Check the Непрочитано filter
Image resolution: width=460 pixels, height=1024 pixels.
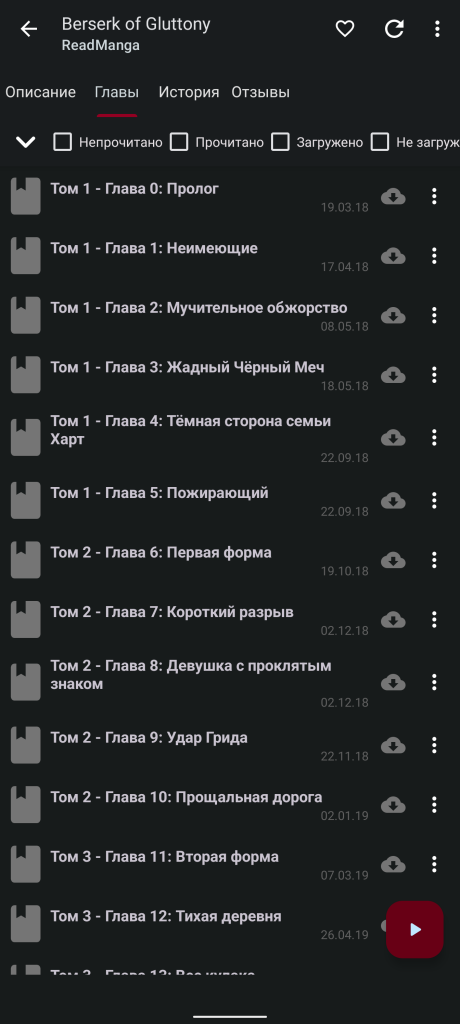pyautogui.click(x=63, y=142)
